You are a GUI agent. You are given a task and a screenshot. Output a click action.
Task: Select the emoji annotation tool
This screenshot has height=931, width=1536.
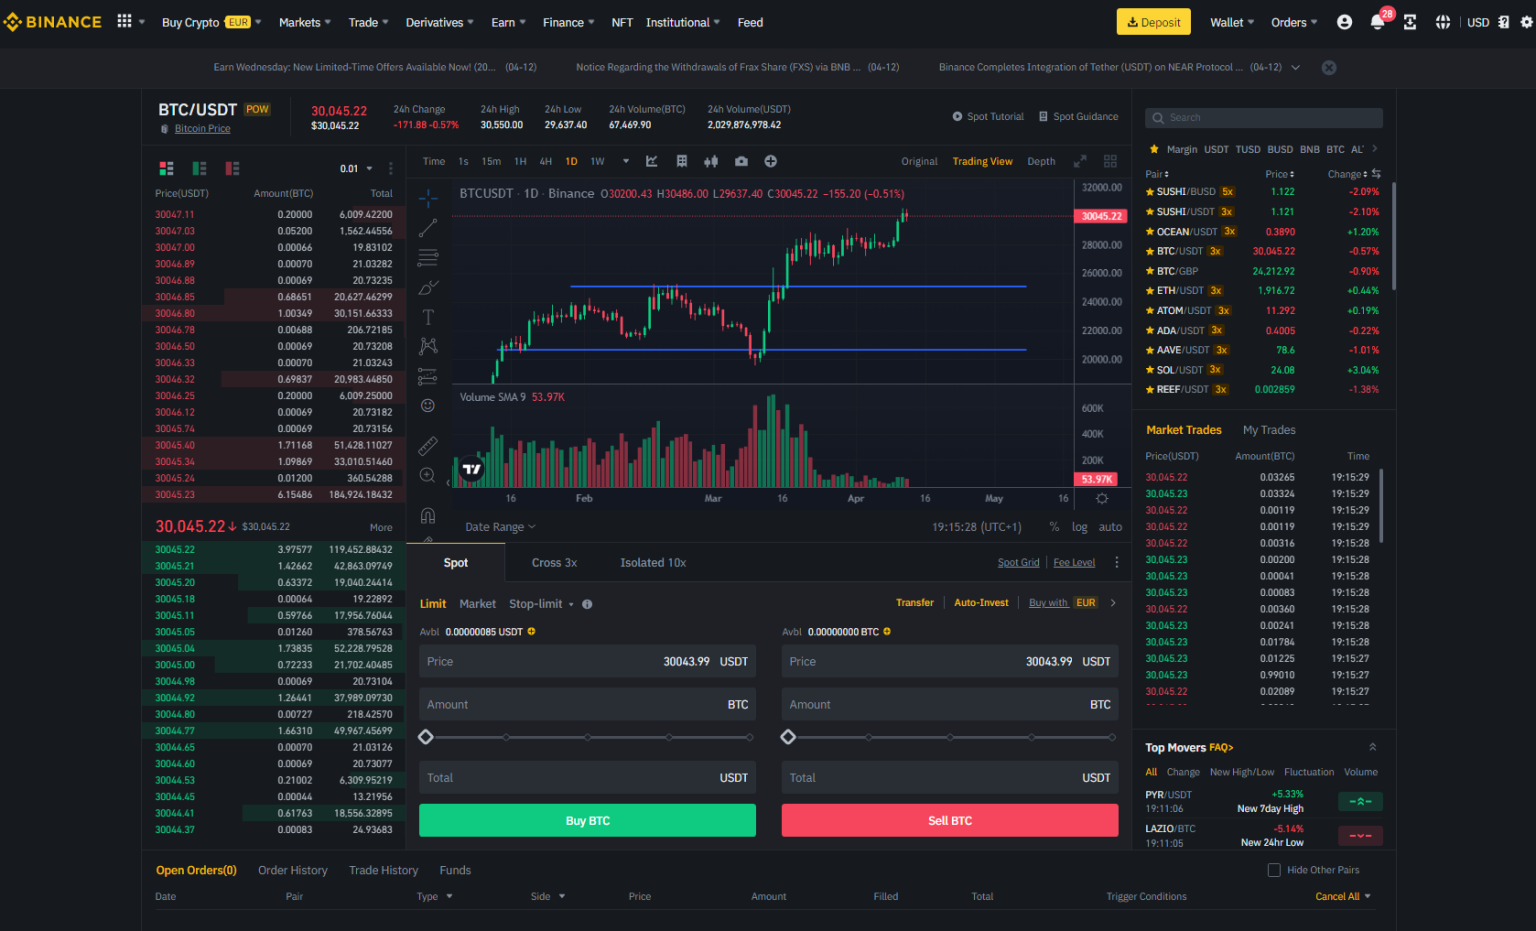[428, 405]
